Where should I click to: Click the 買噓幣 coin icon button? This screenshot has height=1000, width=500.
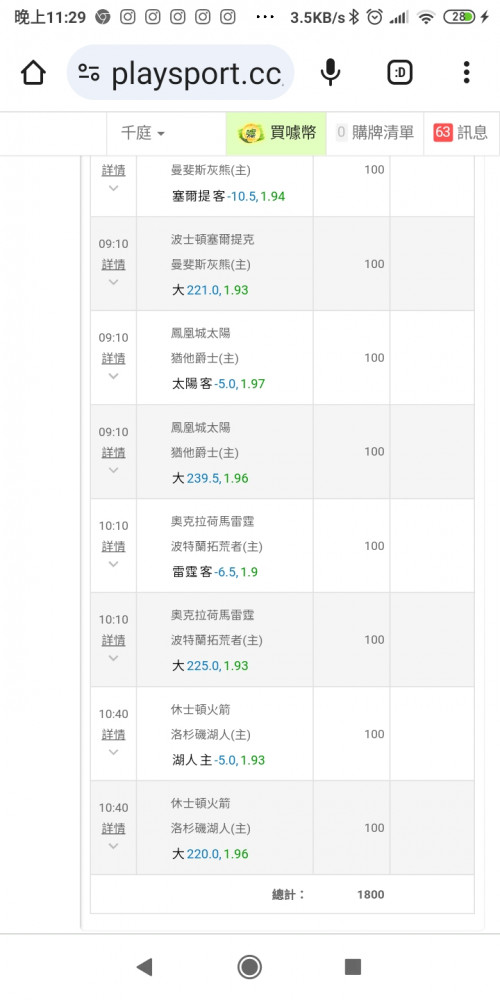point(276,133)
